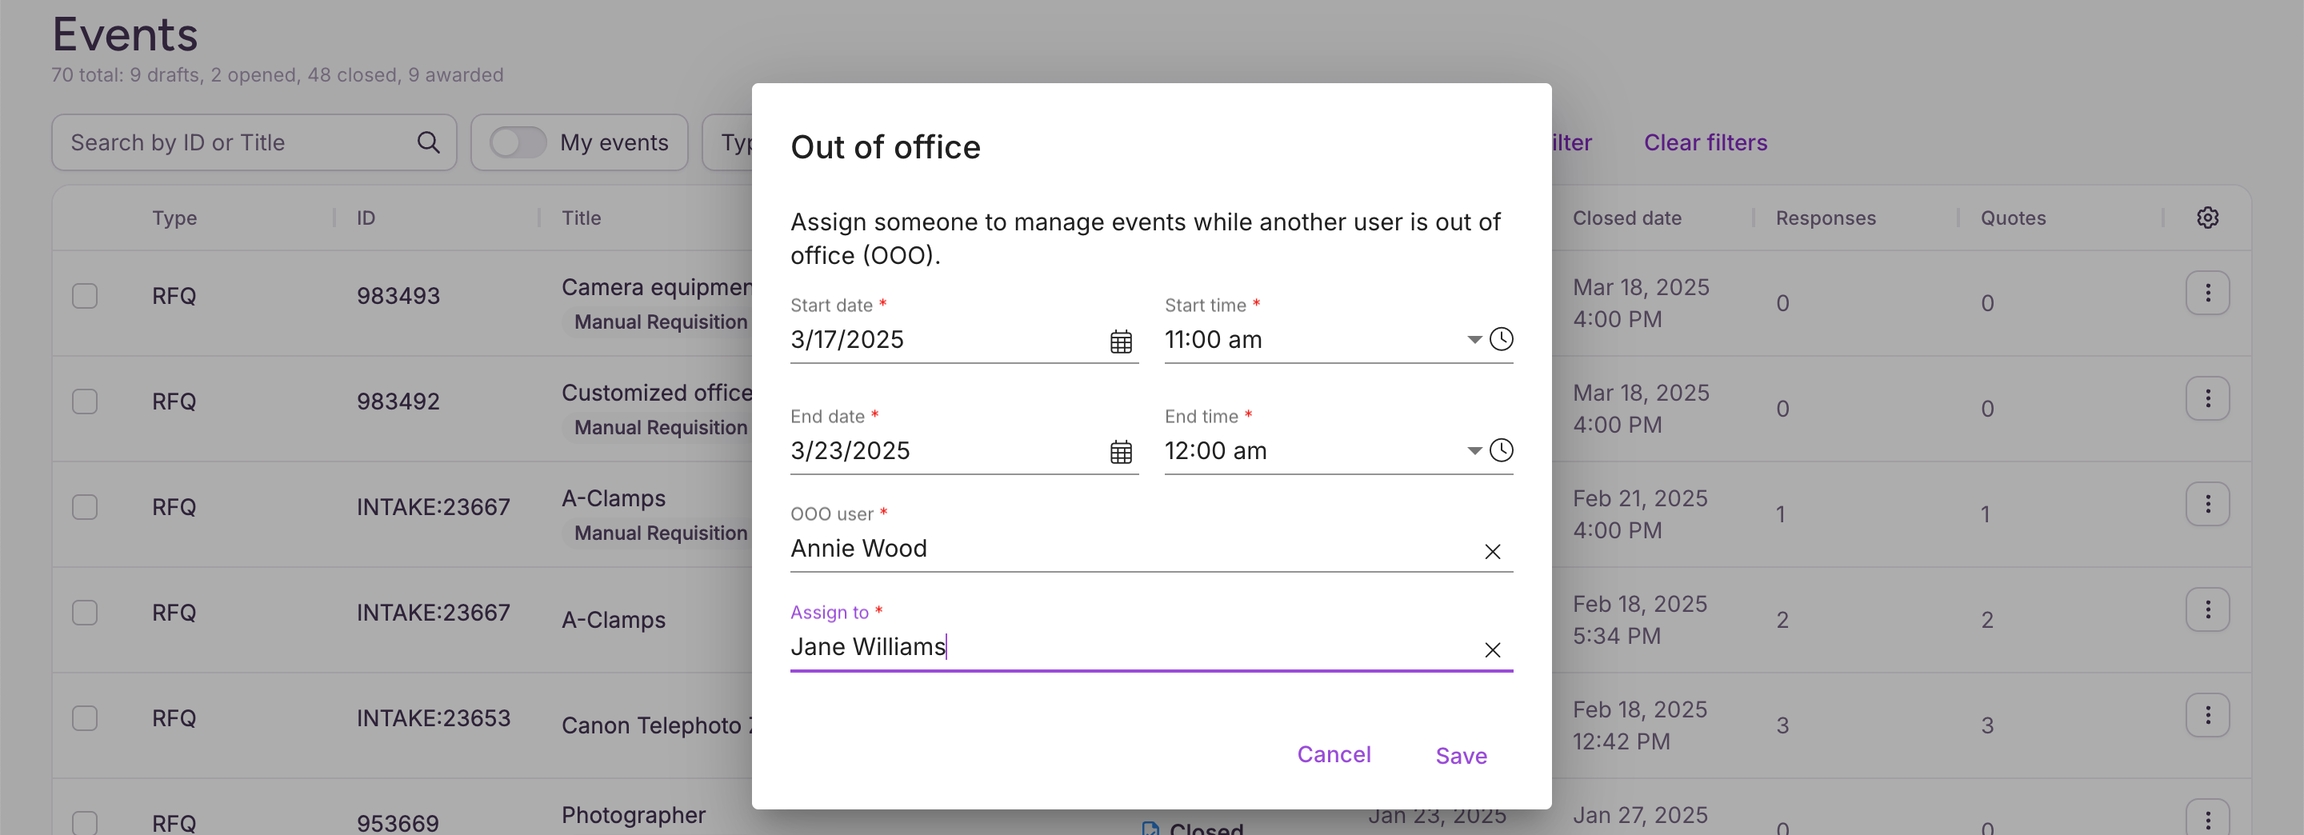Expand the Start time dropdown arrow
2304x835 pixels.
pyautogui.click(x=1473, y=340)
